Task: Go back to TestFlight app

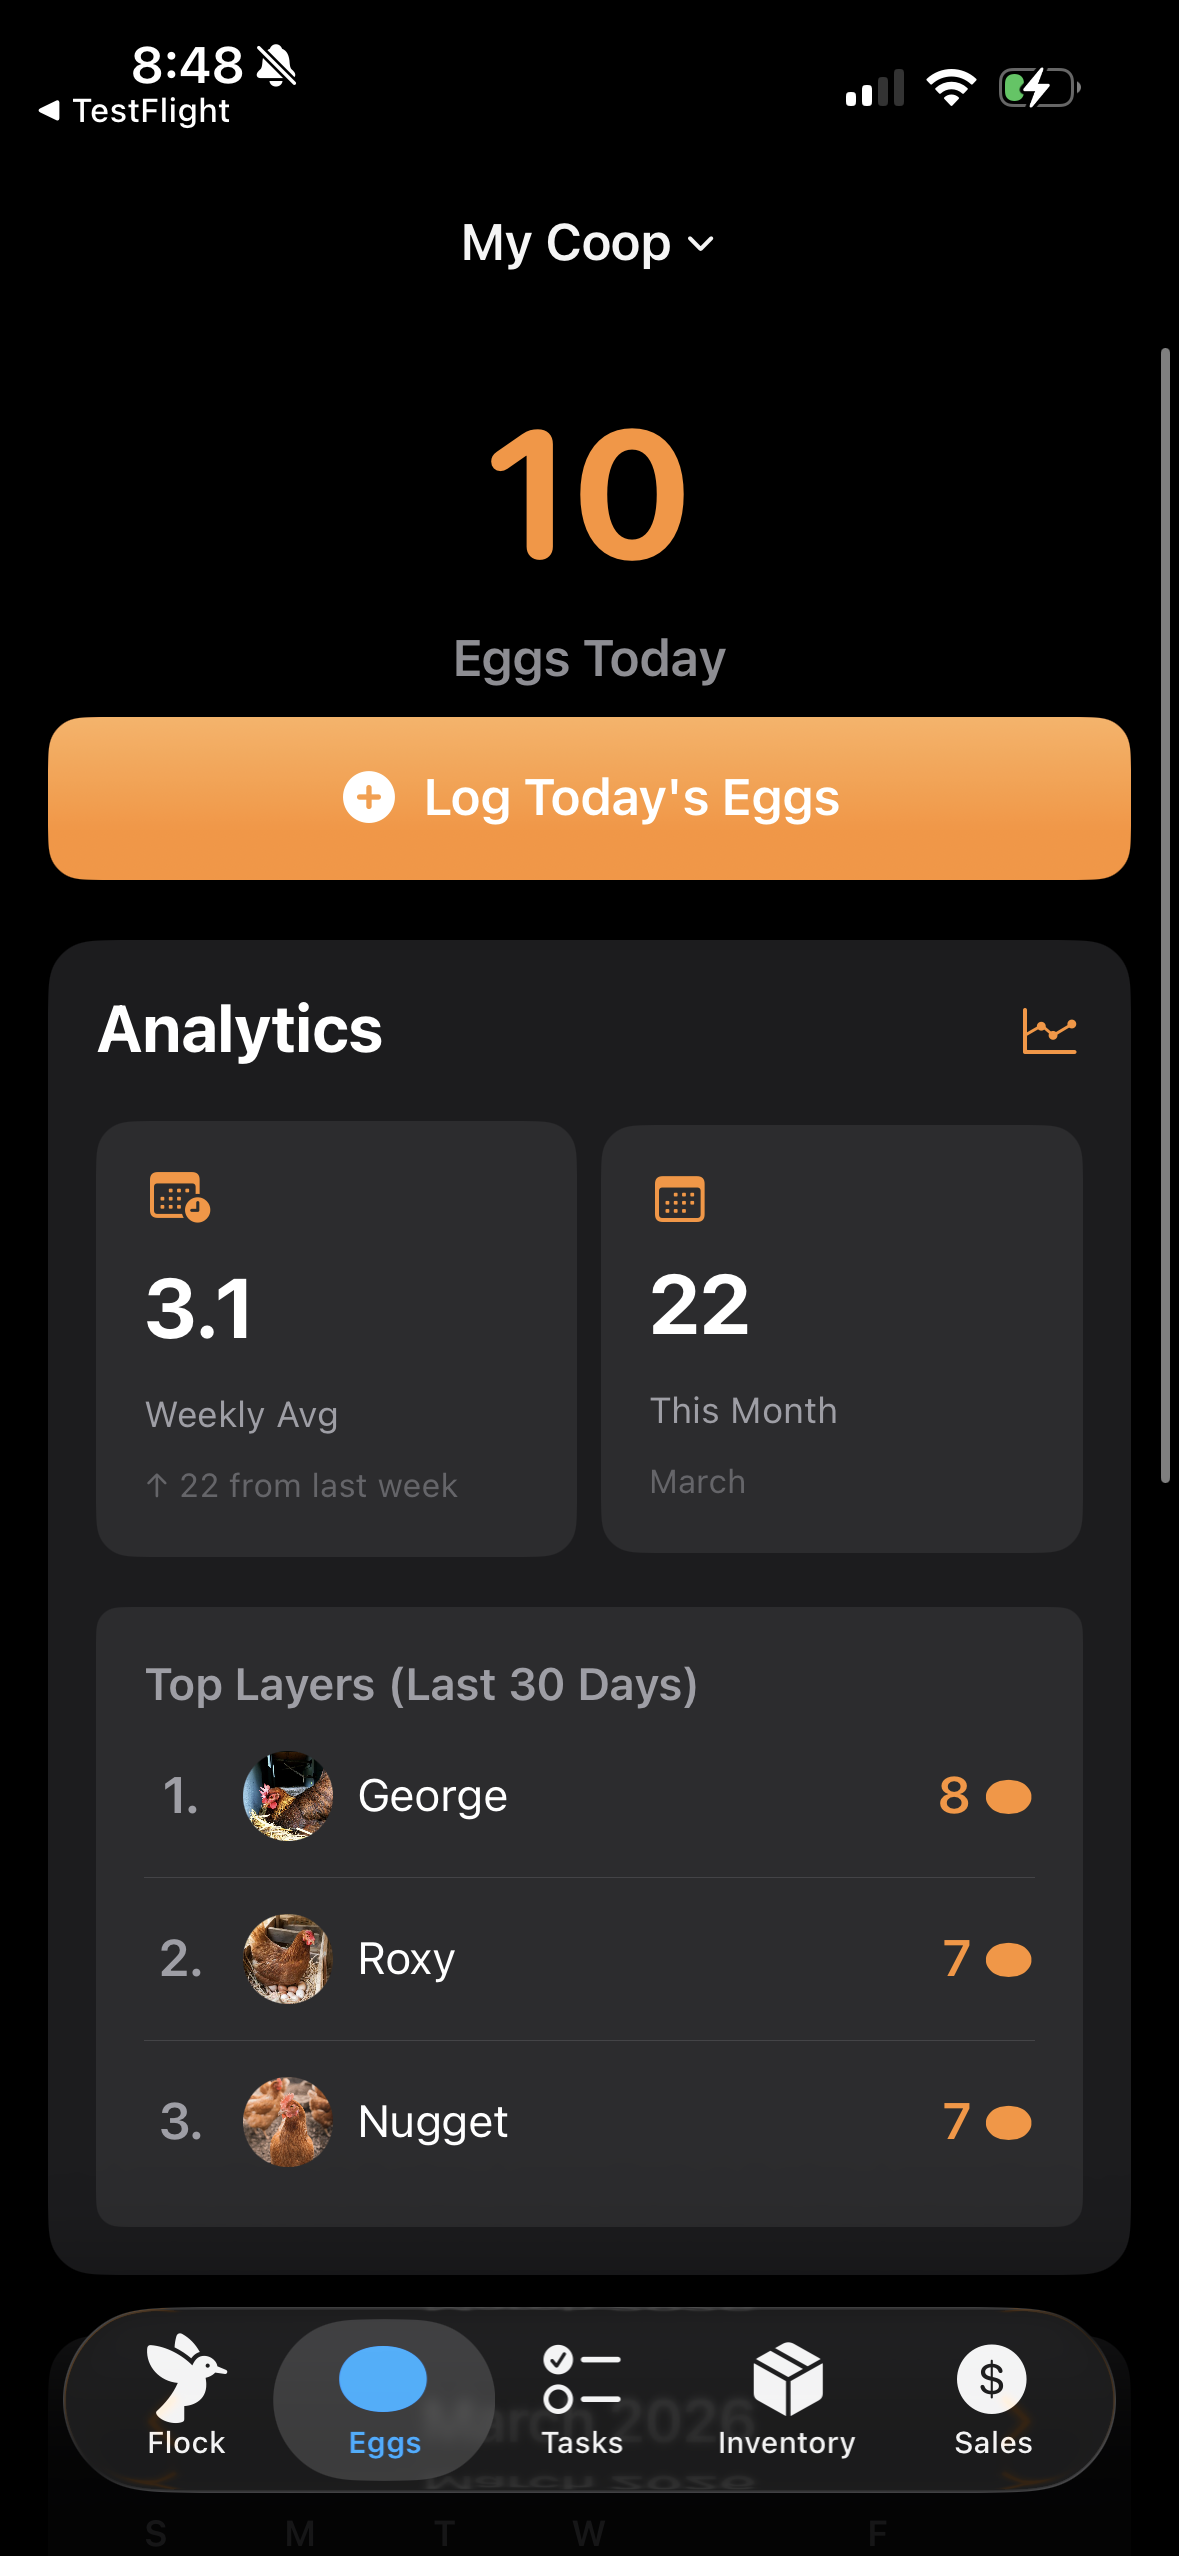Action: click(135, 111)
